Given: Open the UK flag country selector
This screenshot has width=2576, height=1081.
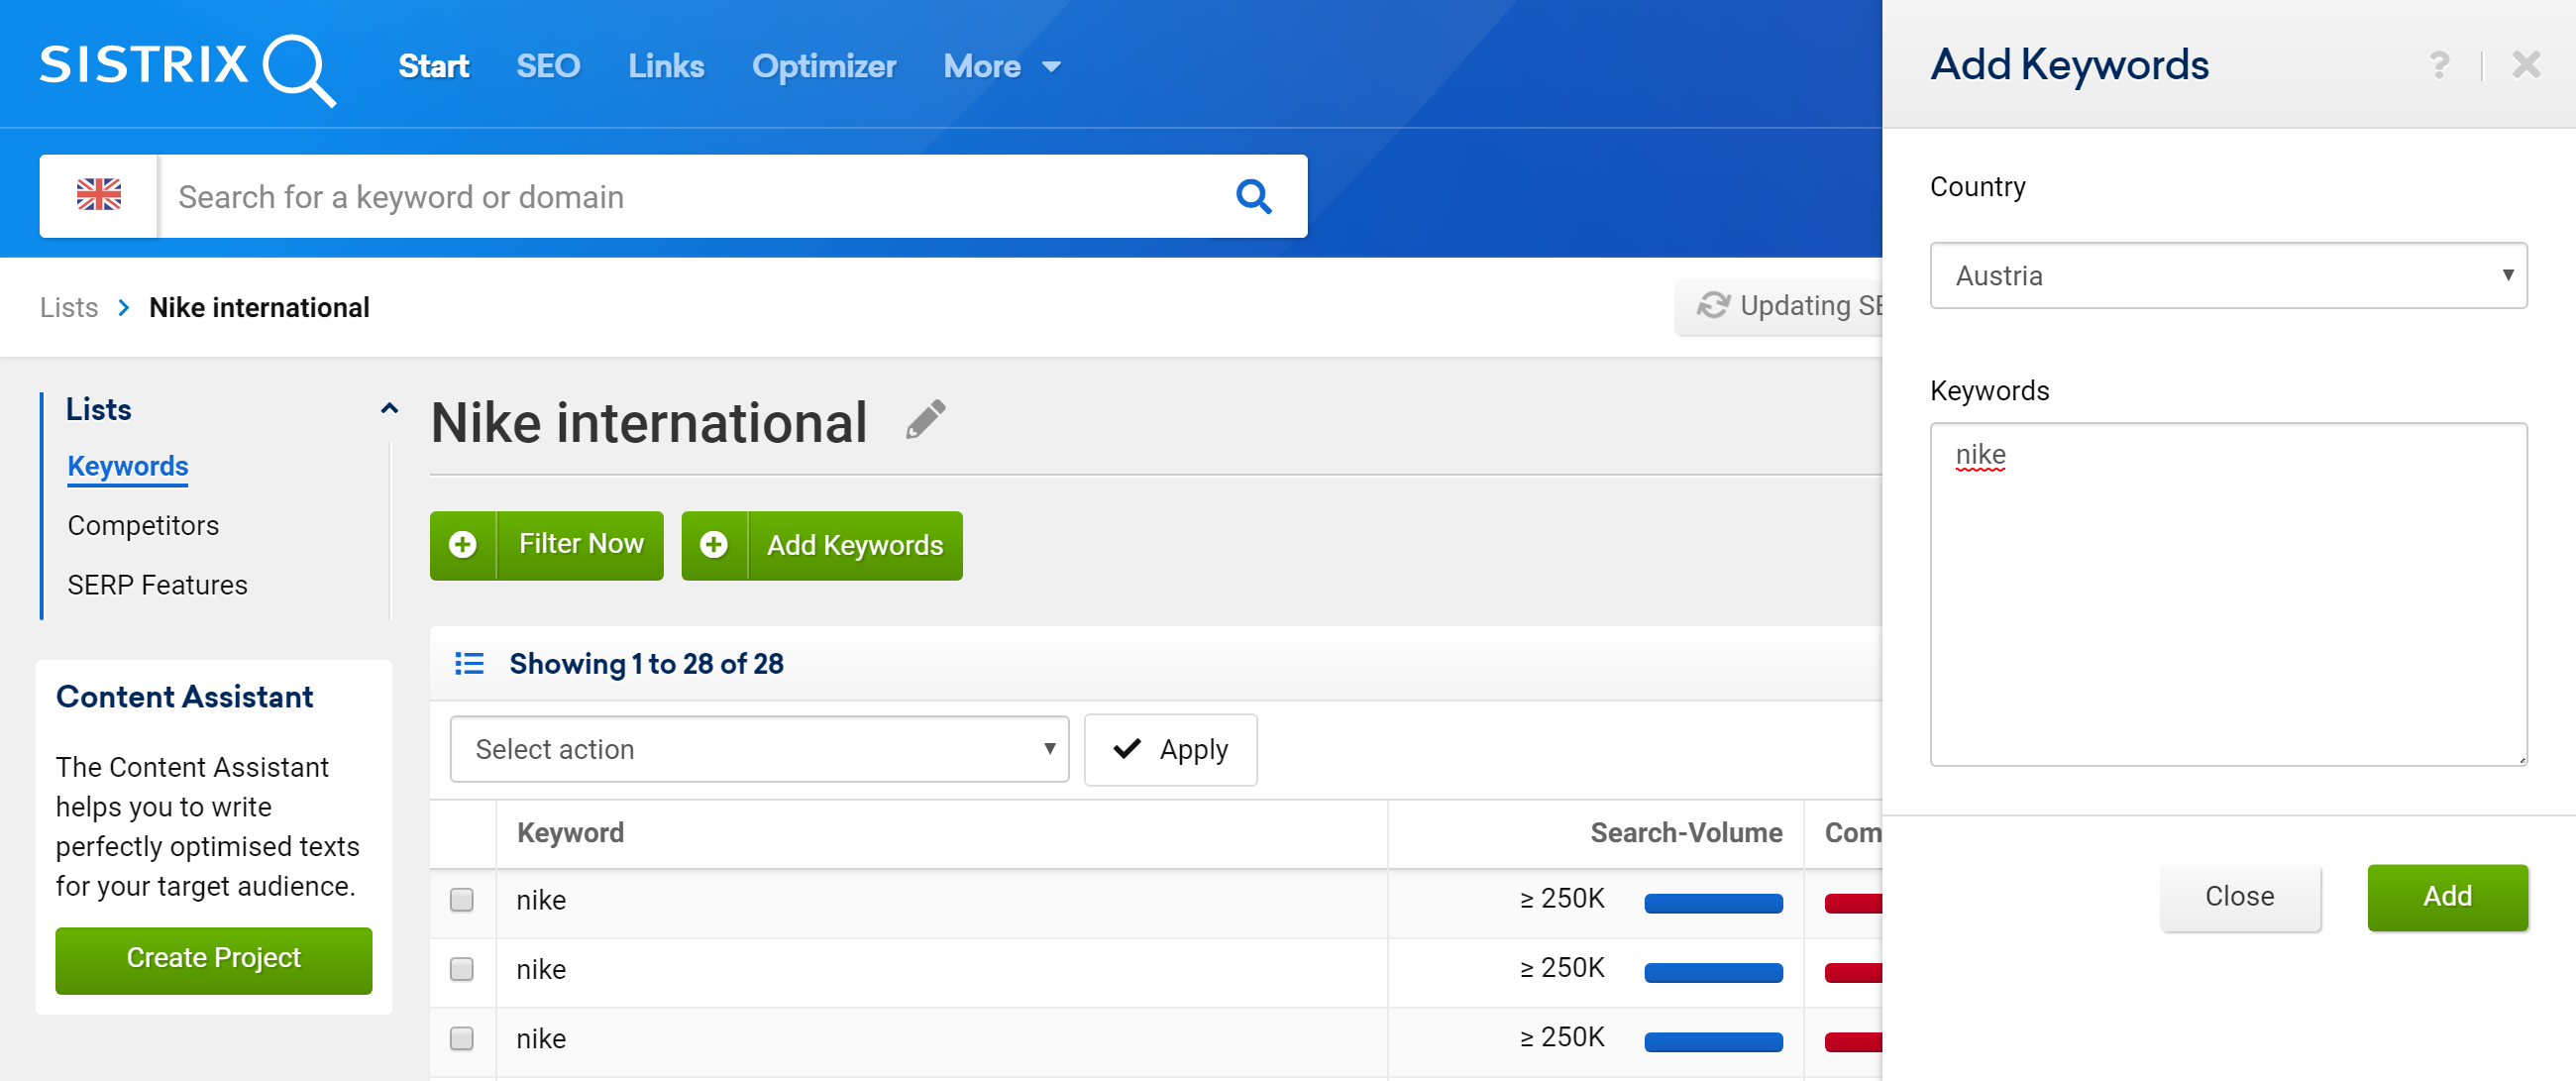Looking at the screenshot, I should coord(99,195).
